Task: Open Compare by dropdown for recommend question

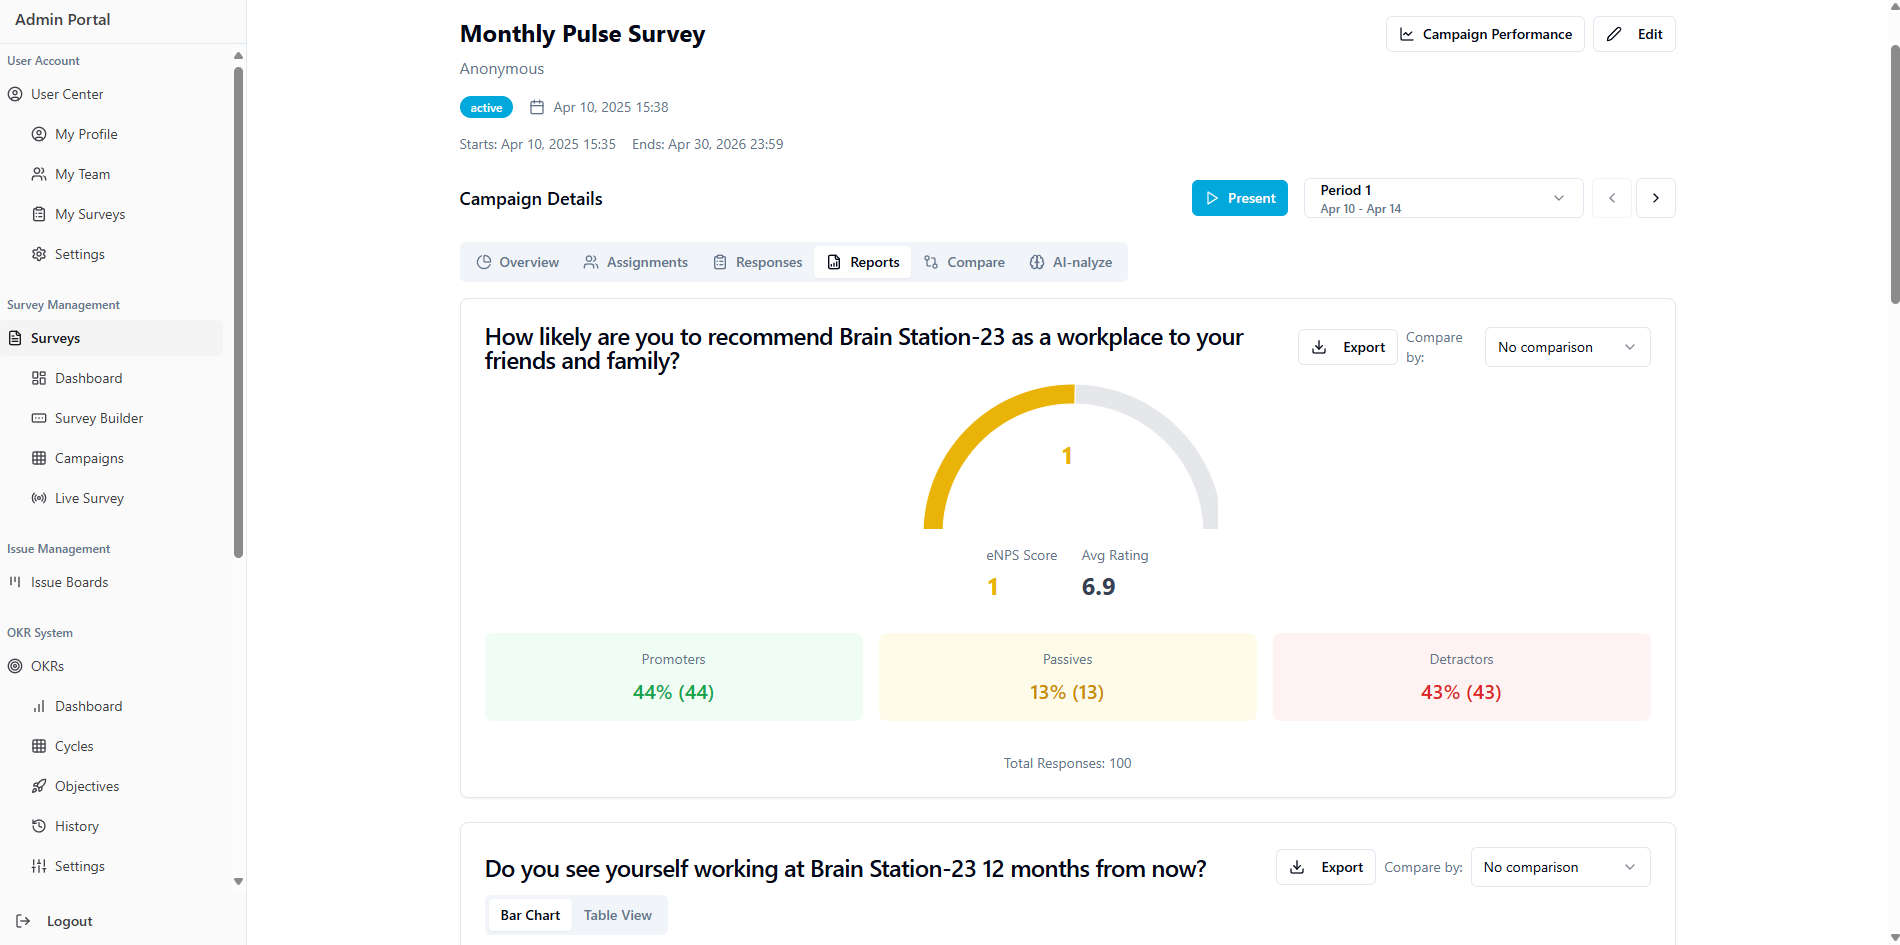Action: click(1567, 347)
